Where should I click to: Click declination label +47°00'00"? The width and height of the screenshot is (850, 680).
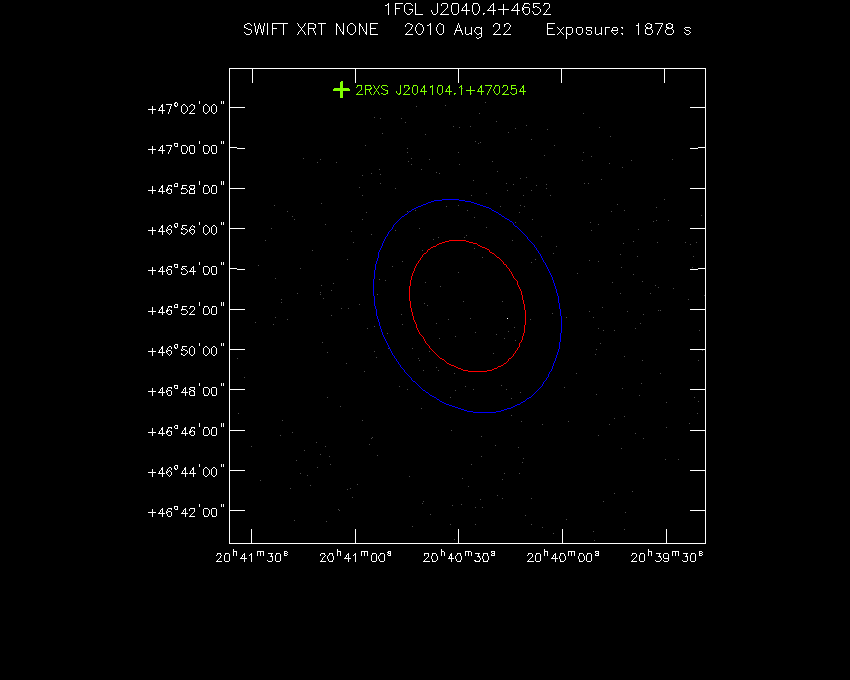185,149
